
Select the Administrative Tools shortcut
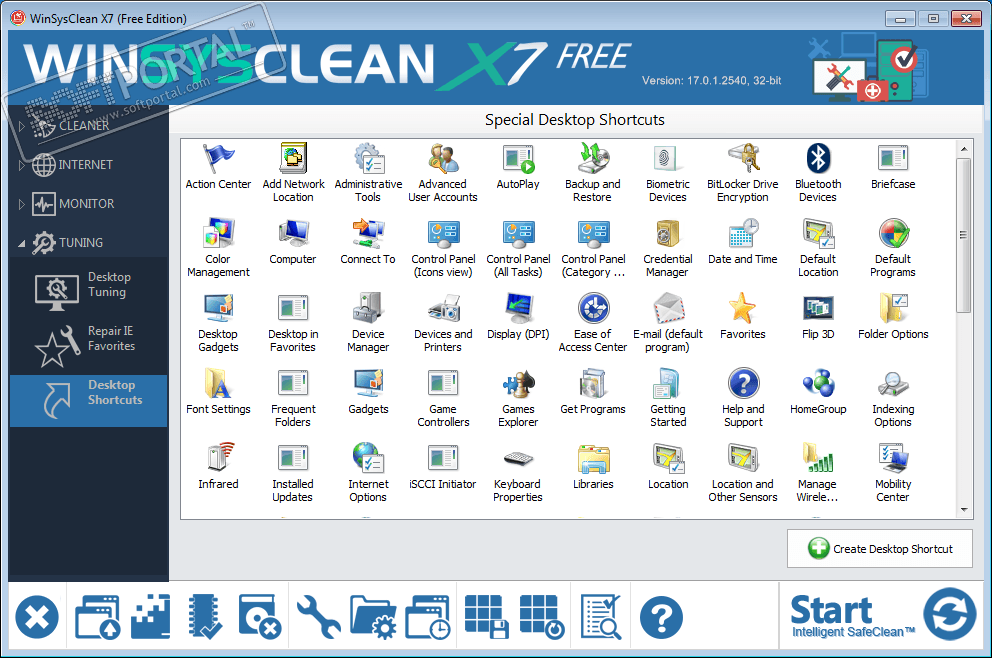[368, 173]
